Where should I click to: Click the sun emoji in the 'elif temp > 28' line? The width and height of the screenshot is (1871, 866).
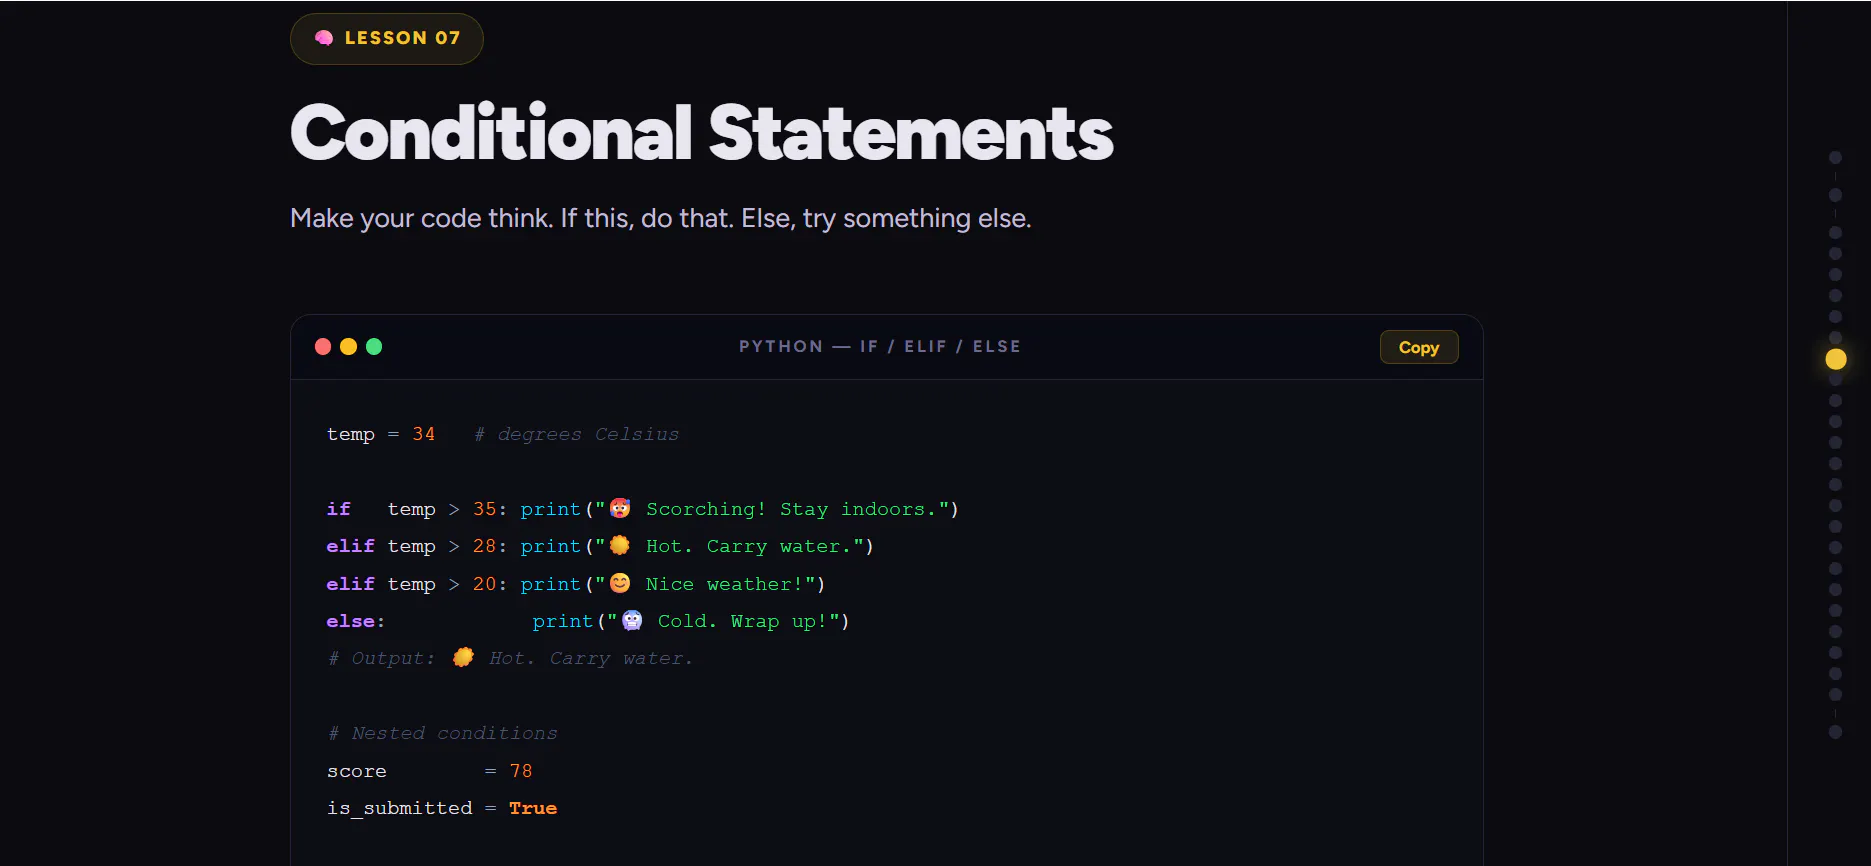[620, 545]
